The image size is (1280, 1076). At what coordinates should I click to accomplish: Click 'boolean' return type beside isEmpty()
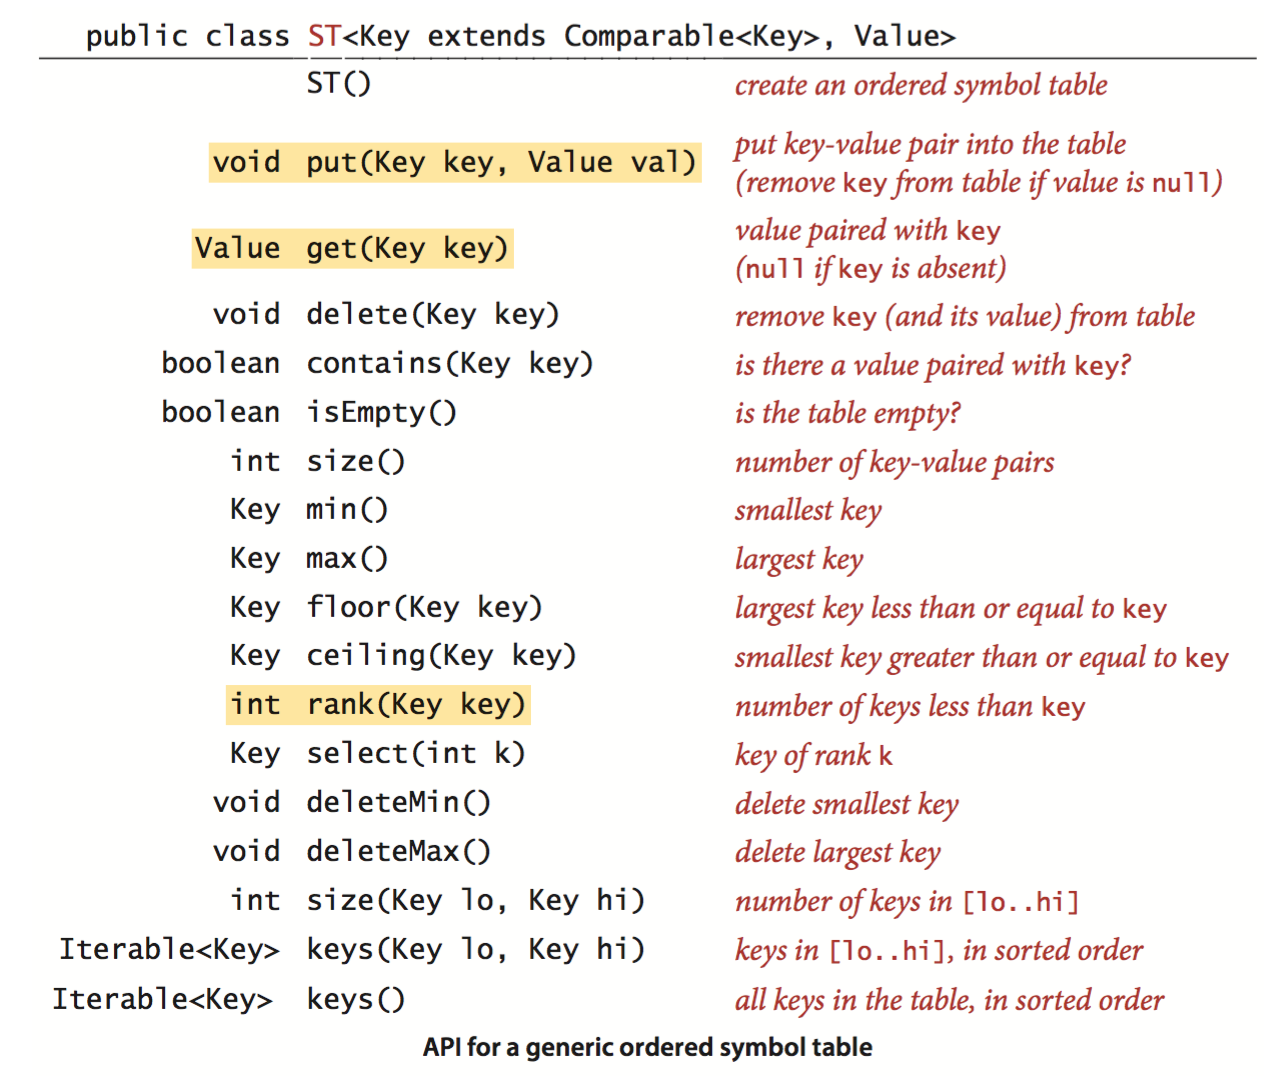(220, 412)
